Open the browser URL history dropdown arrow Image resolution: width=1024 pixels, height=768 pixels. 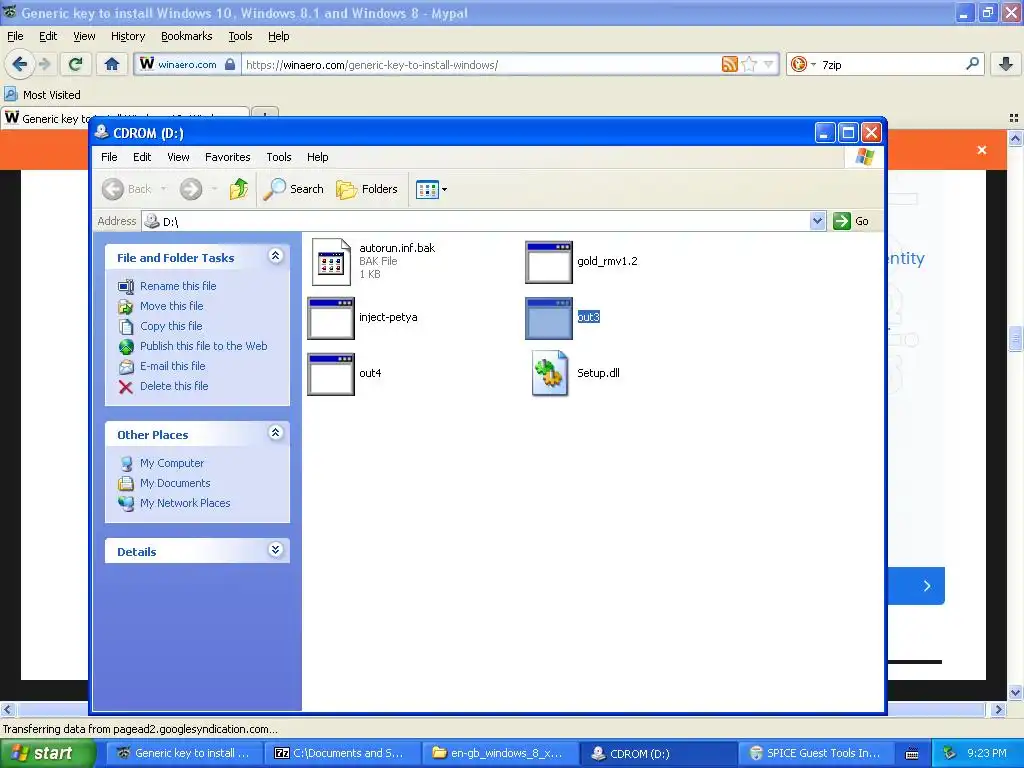[769, 64]
